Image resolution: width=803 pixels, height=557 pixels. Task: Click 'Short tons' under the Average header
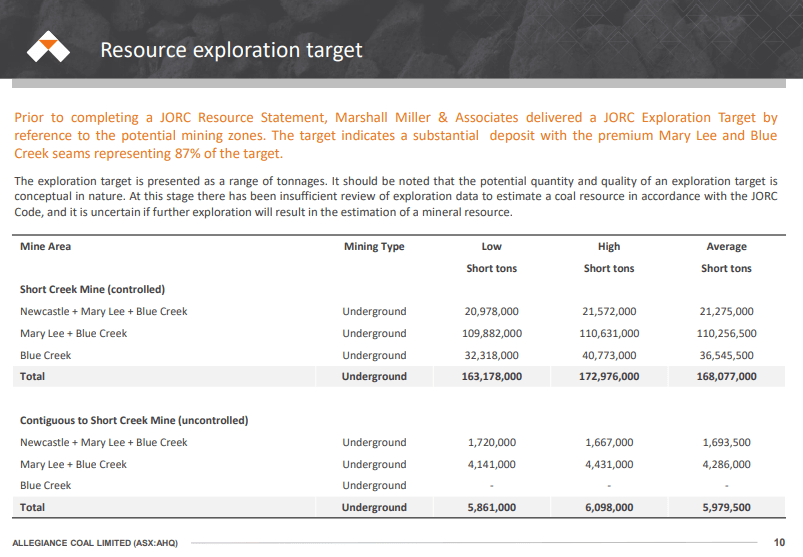(726, 268)
